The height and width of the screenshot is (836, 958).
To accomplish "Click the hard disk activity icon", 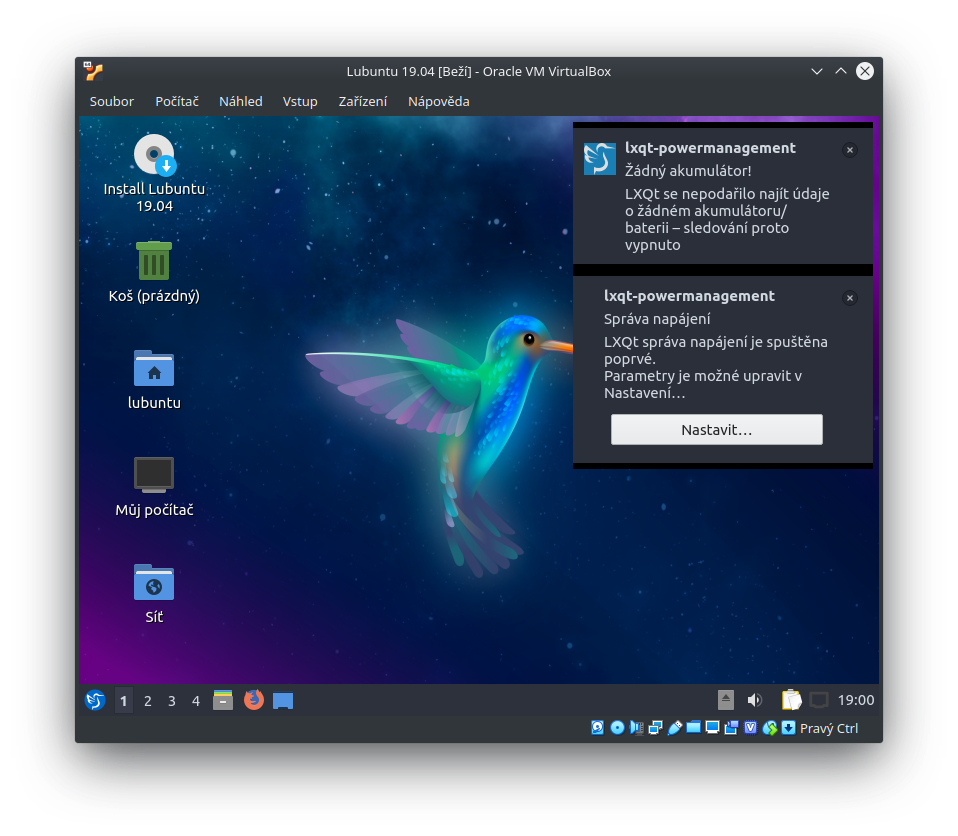I will click(x=599, y=728).
